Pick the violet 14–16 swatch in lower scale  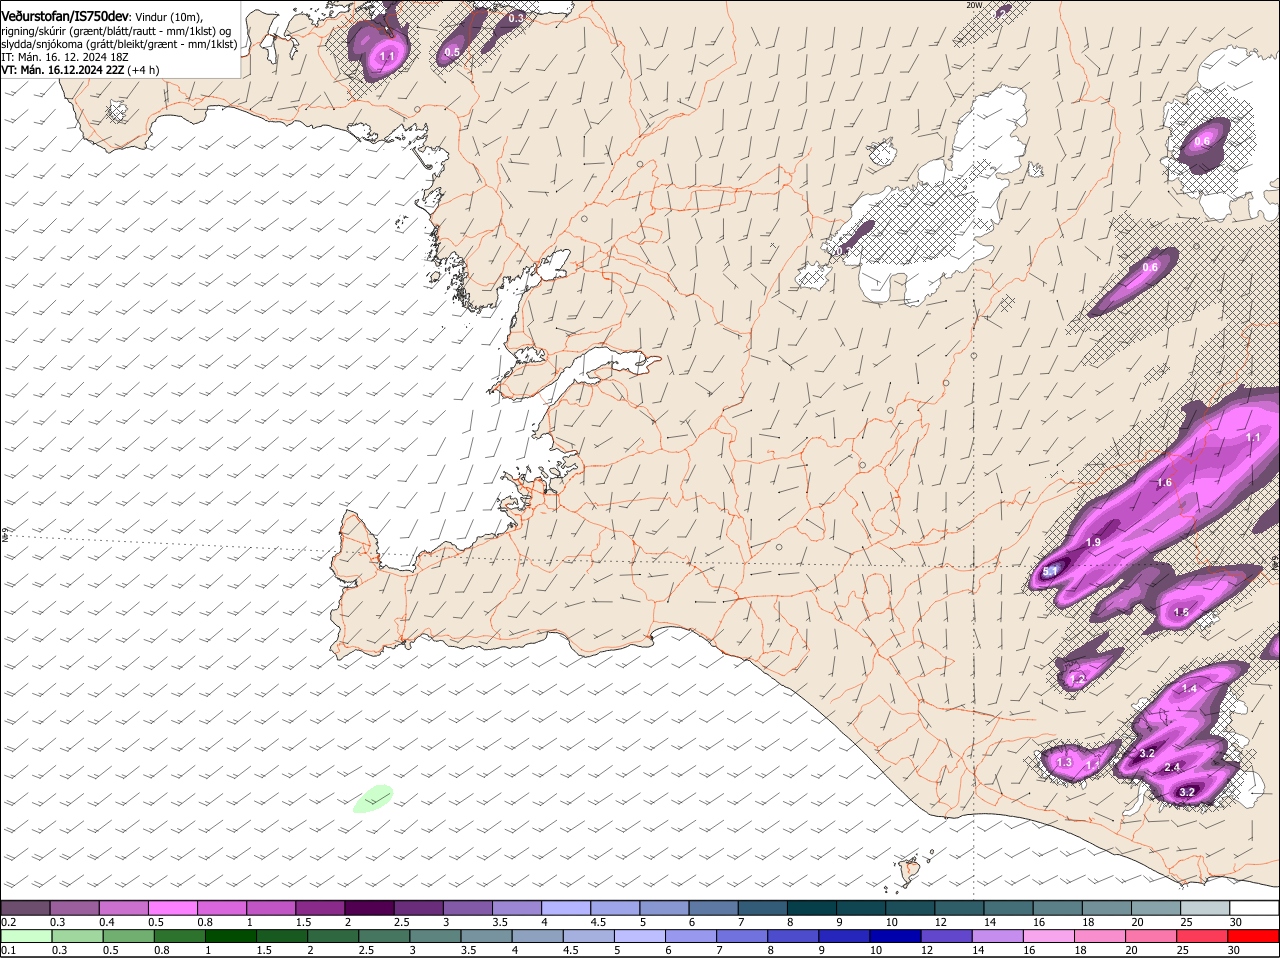998,936
